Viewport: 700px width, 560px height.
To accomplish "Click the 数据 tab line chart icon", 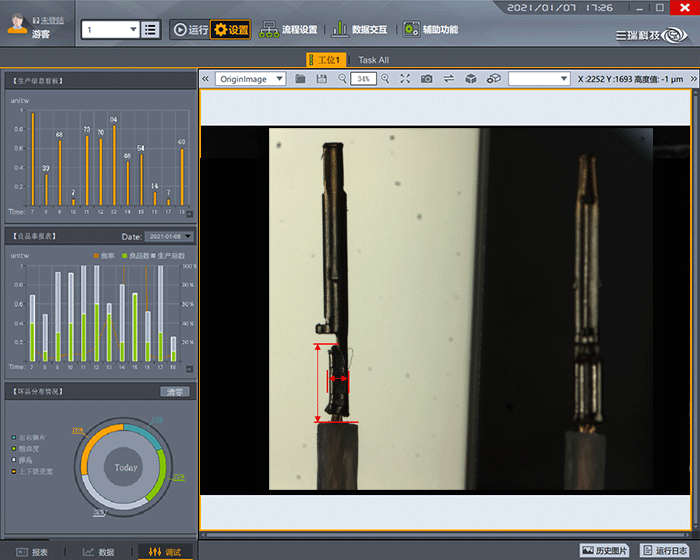I will point(88,552).
